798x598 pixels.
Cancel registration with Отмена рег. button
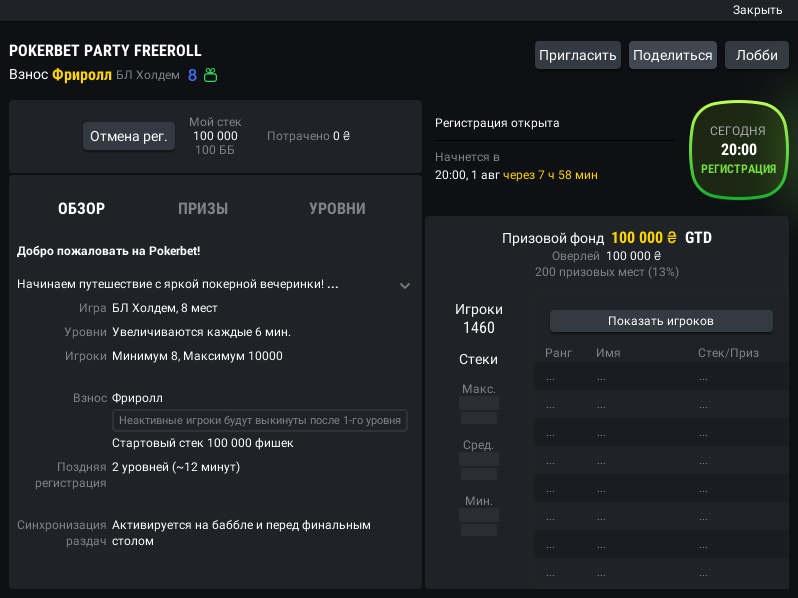[x=129, y=136]
